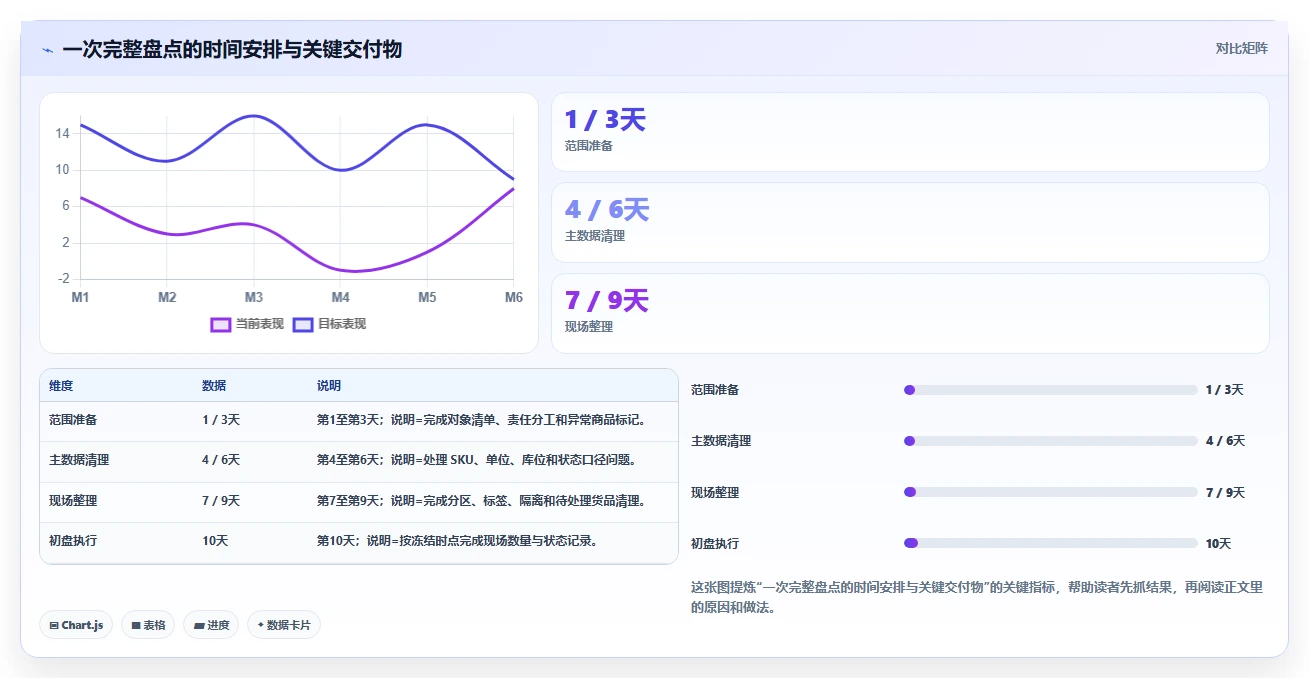
Task: Click the 初盘执行 progress bar
Action: pos(1050,543)
